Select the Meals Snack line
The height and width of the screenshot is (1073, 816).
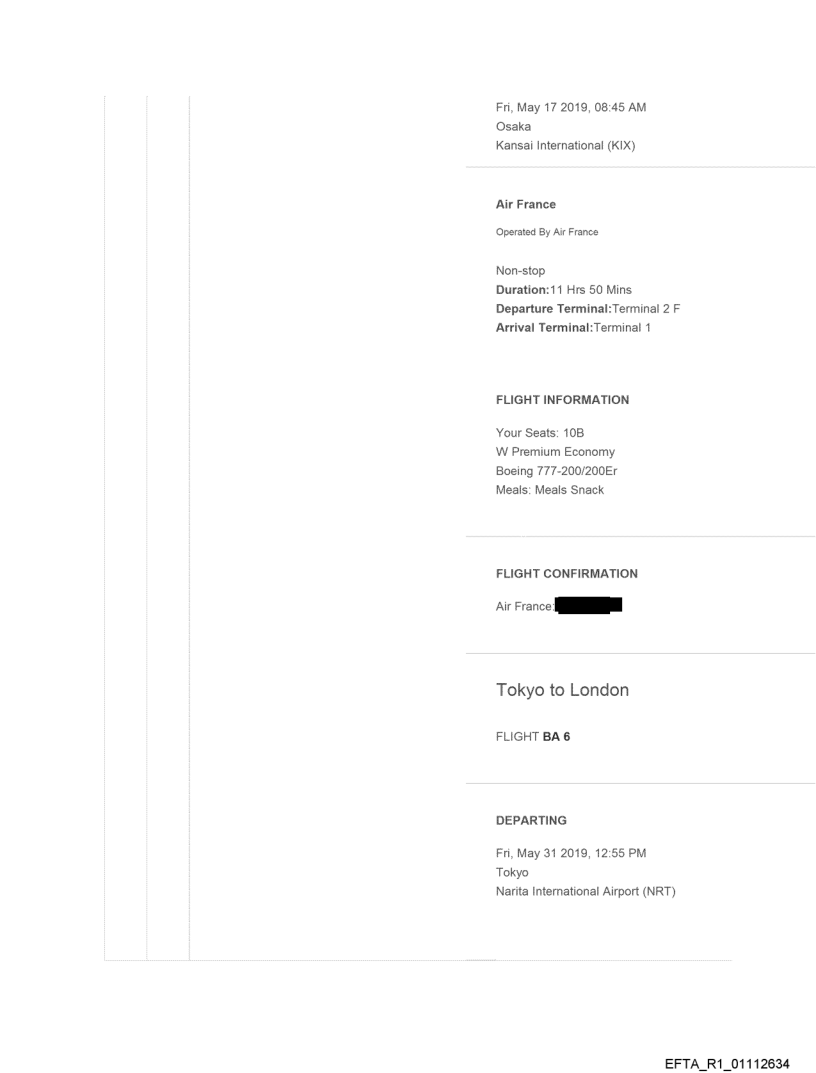click(x=550, y=490)
